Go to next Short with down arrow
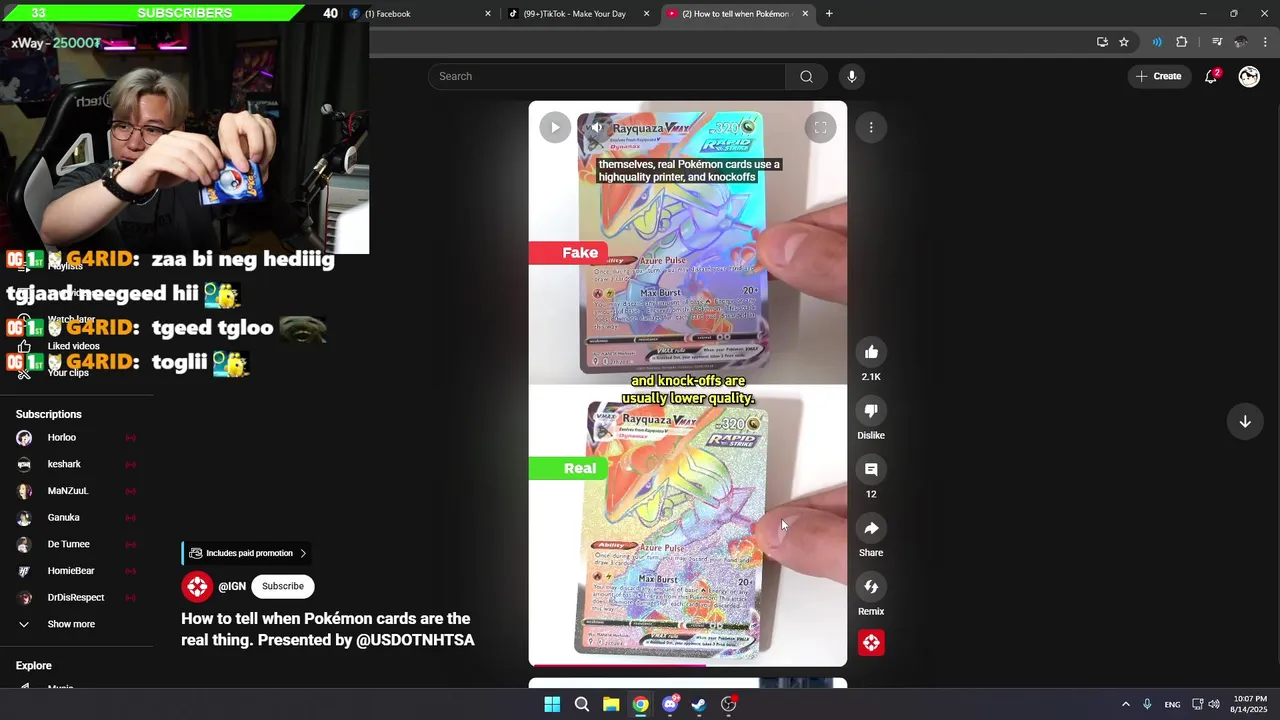Screen dimensions: 1280x720 pyautogui.click(x=1245, y=422)
